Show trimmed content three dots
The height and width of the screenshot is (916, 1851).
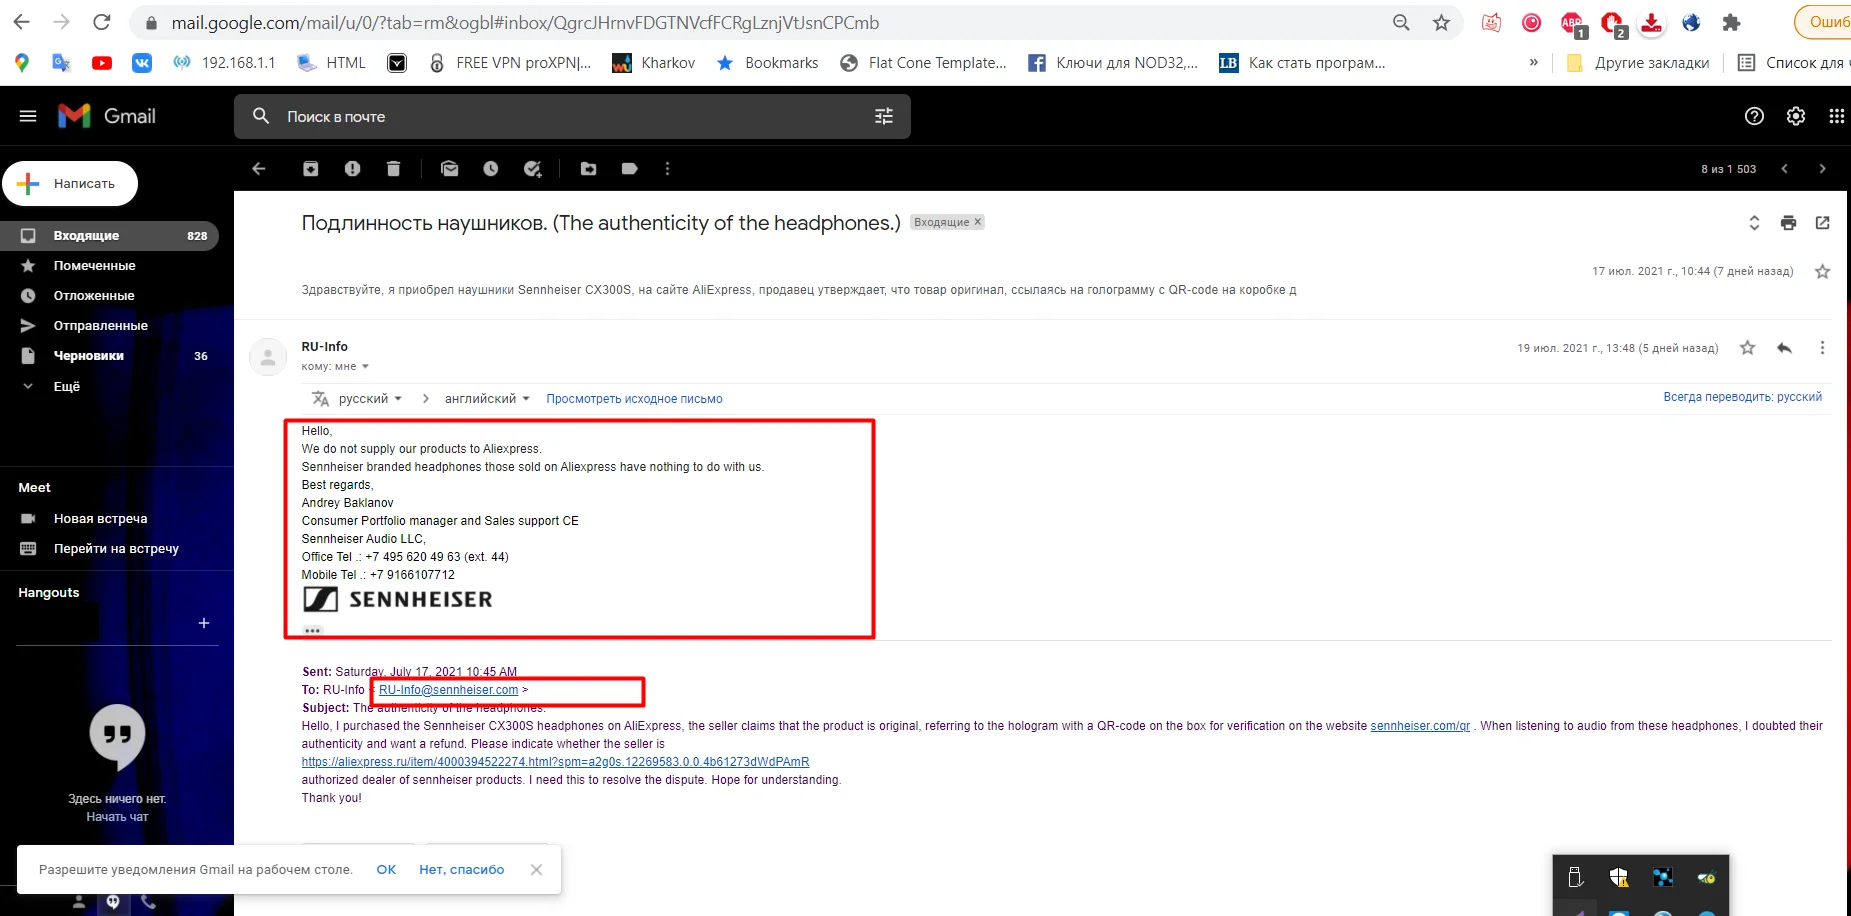click(313, 631)
